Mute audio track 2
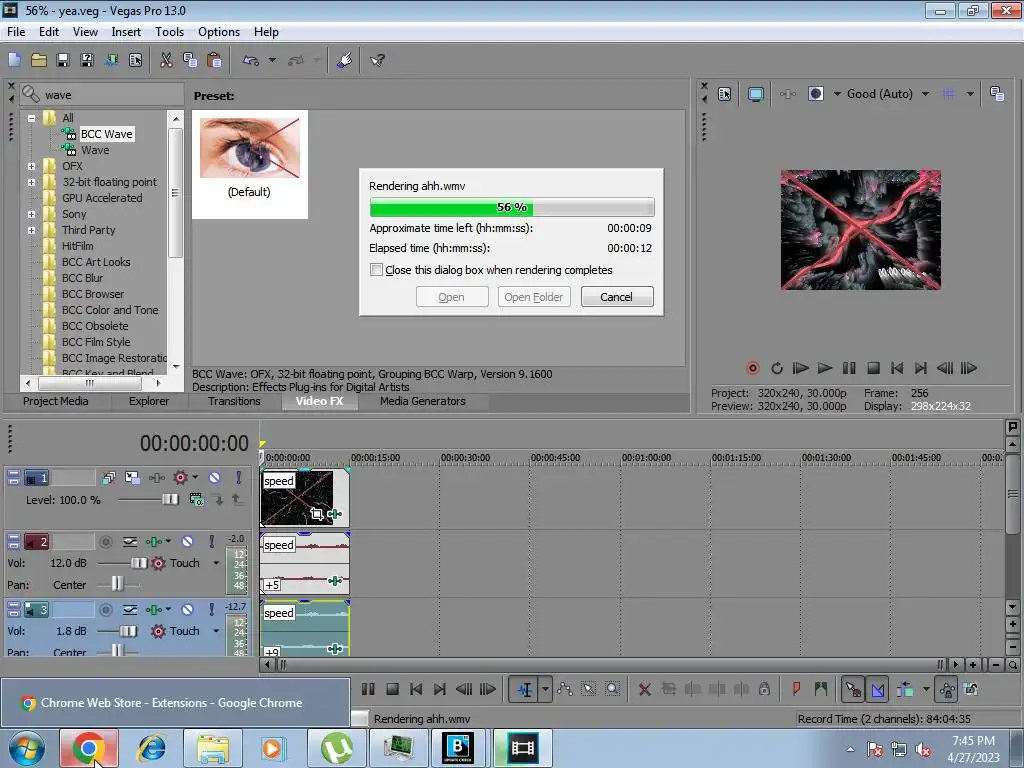The image size is (1024, 768). [x=187, y=541]
